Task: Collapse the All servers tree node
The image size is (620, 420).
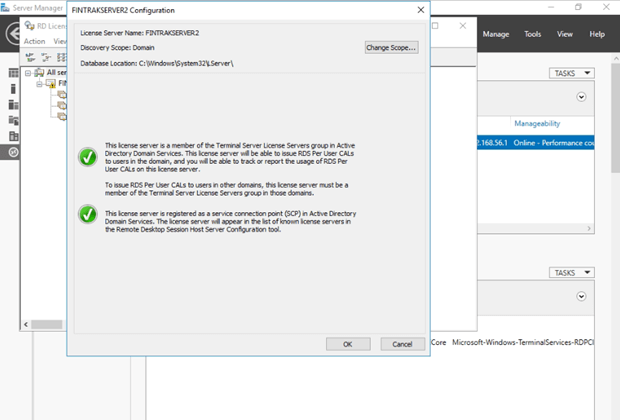Action: tap(28, 73)
